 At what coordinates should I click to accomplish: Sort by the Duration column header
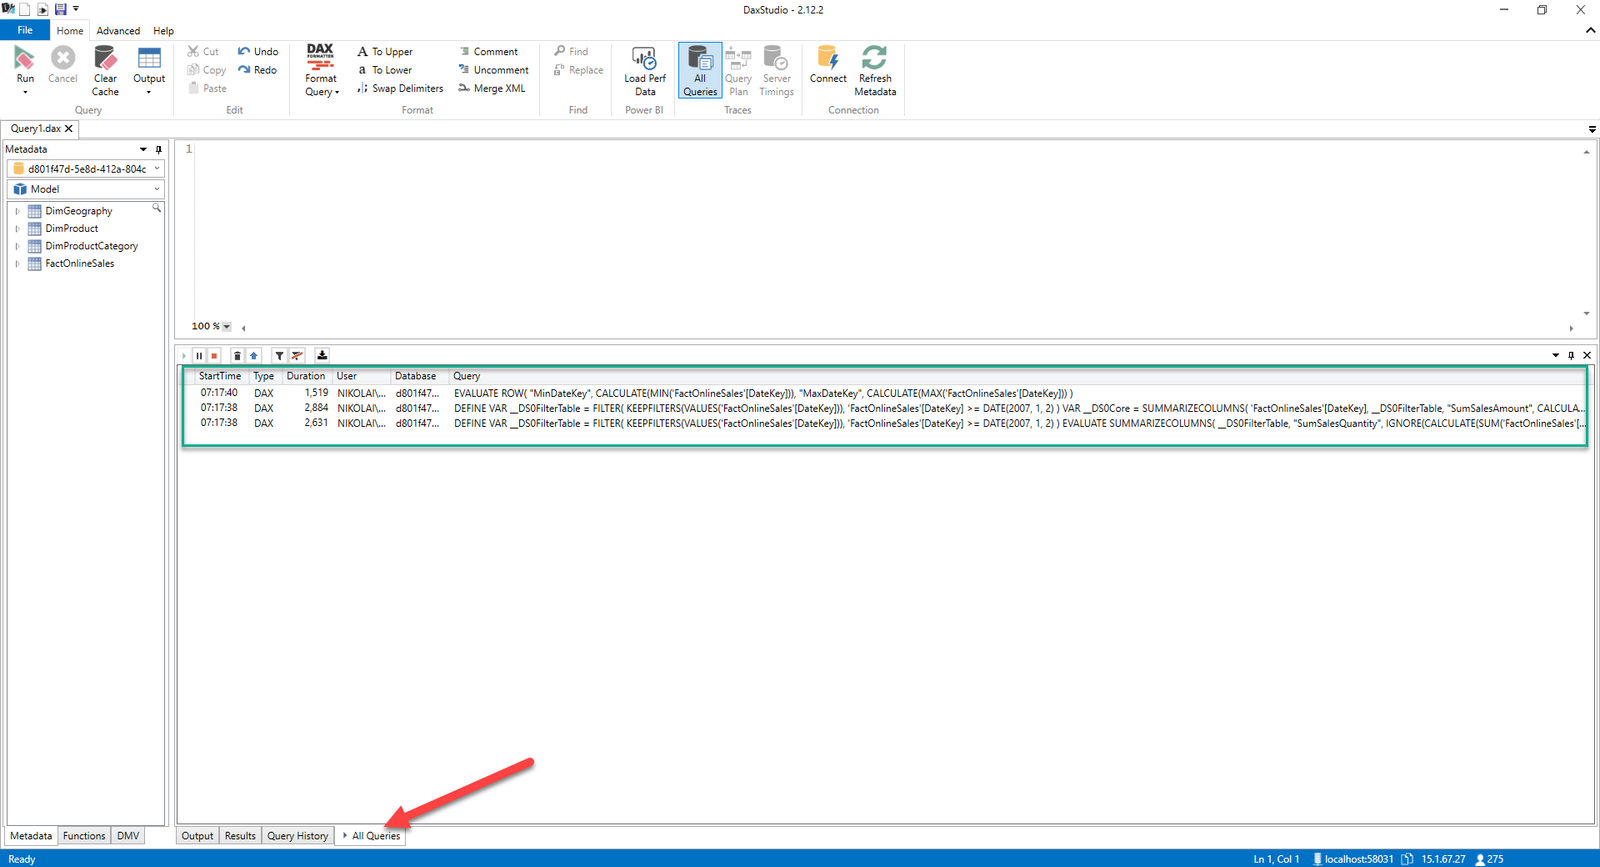pos(305,376)
